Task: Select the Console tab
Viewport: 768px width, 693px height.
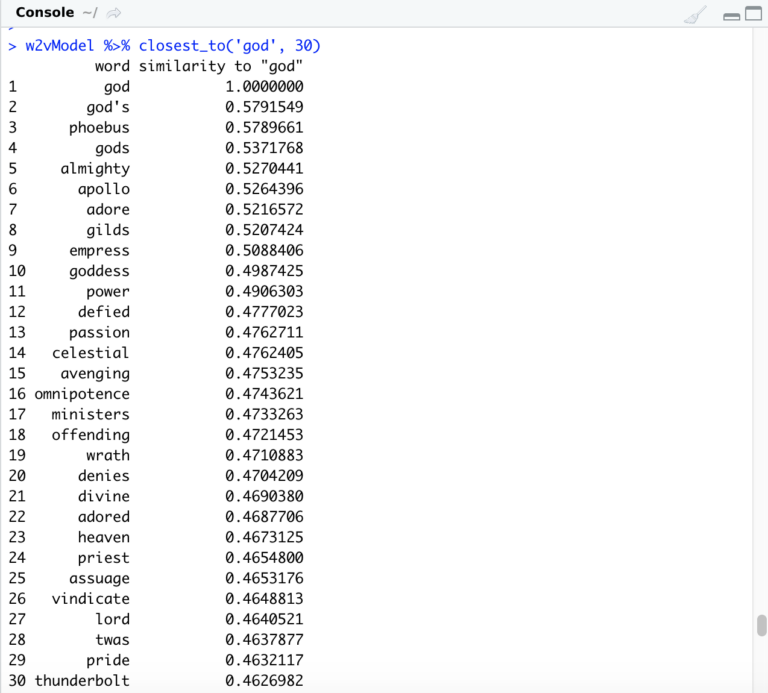Action: pyautogui.click(x=45, y=13)
